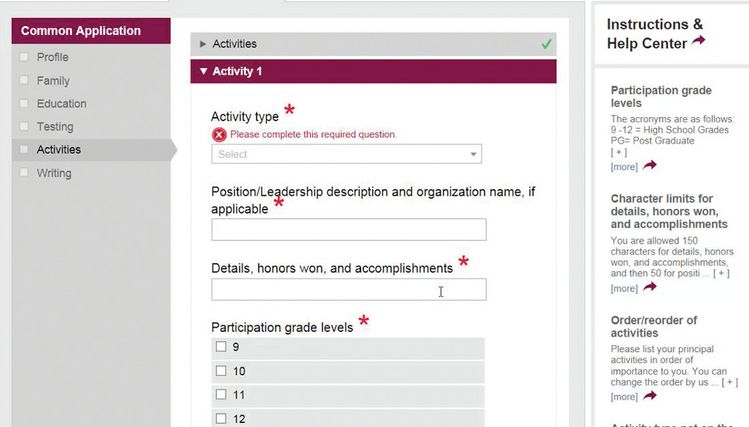Open the Activity type Select dropdown
This screenshot has width=749, height=427.
pyautogui.click(x=346, y=154)
